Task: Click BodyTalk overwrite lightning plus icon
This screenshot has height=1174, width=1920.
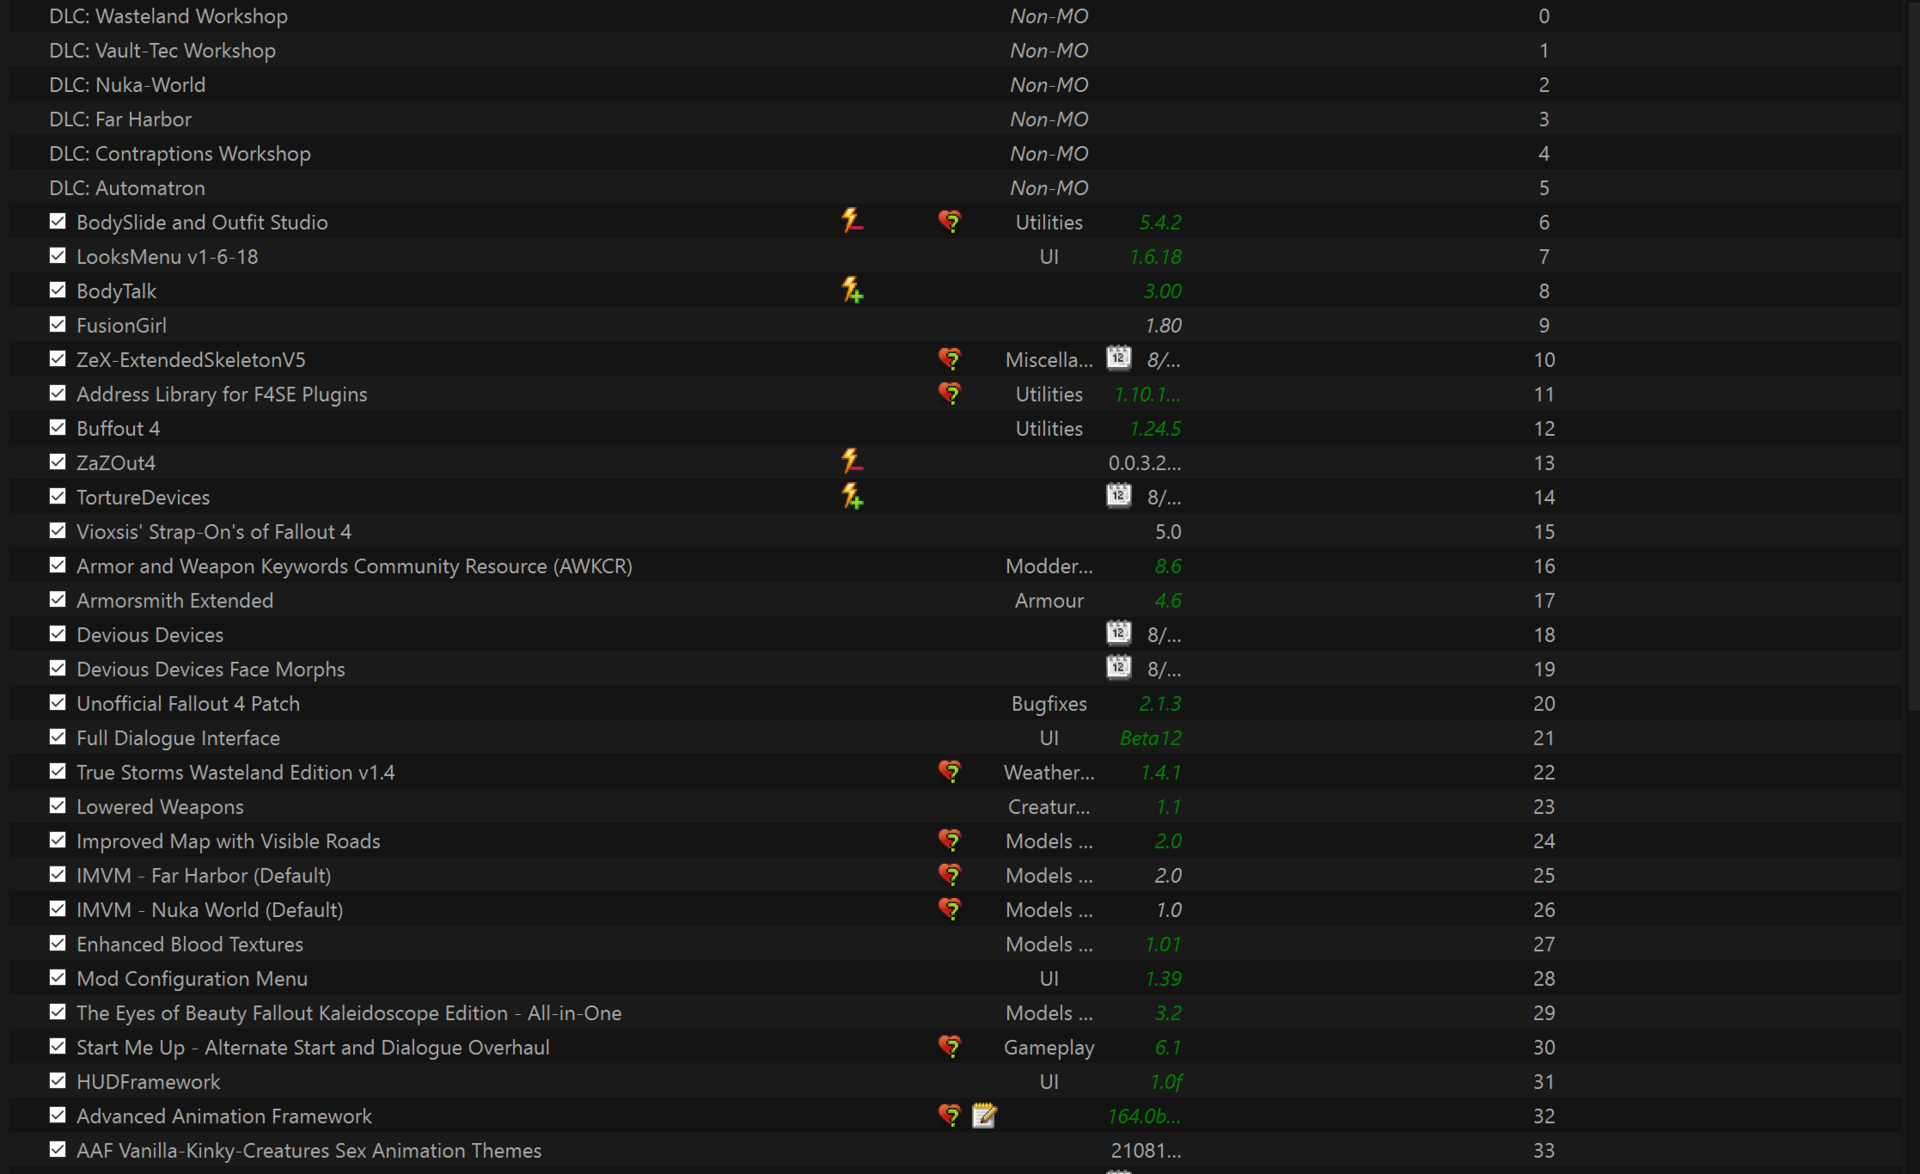Action: (x=852, y=290)
